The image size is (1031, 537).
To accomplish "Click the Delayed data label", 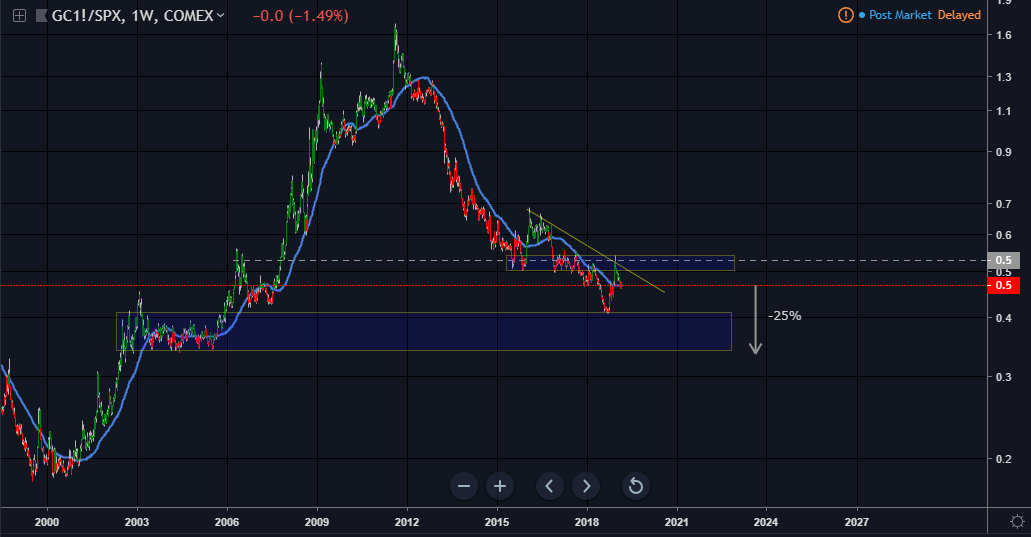I will click(959, 15).
